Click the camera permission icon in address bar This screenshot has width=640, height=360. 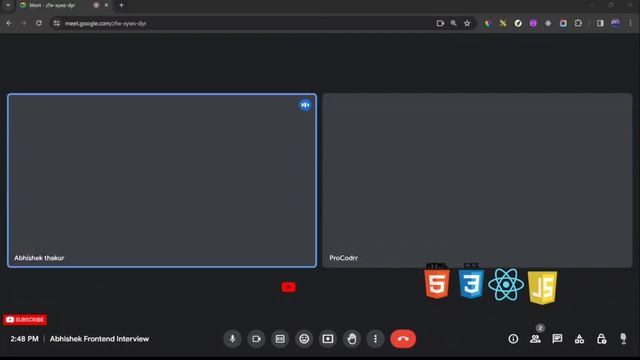pyautogui.click(x=440, y=23)
